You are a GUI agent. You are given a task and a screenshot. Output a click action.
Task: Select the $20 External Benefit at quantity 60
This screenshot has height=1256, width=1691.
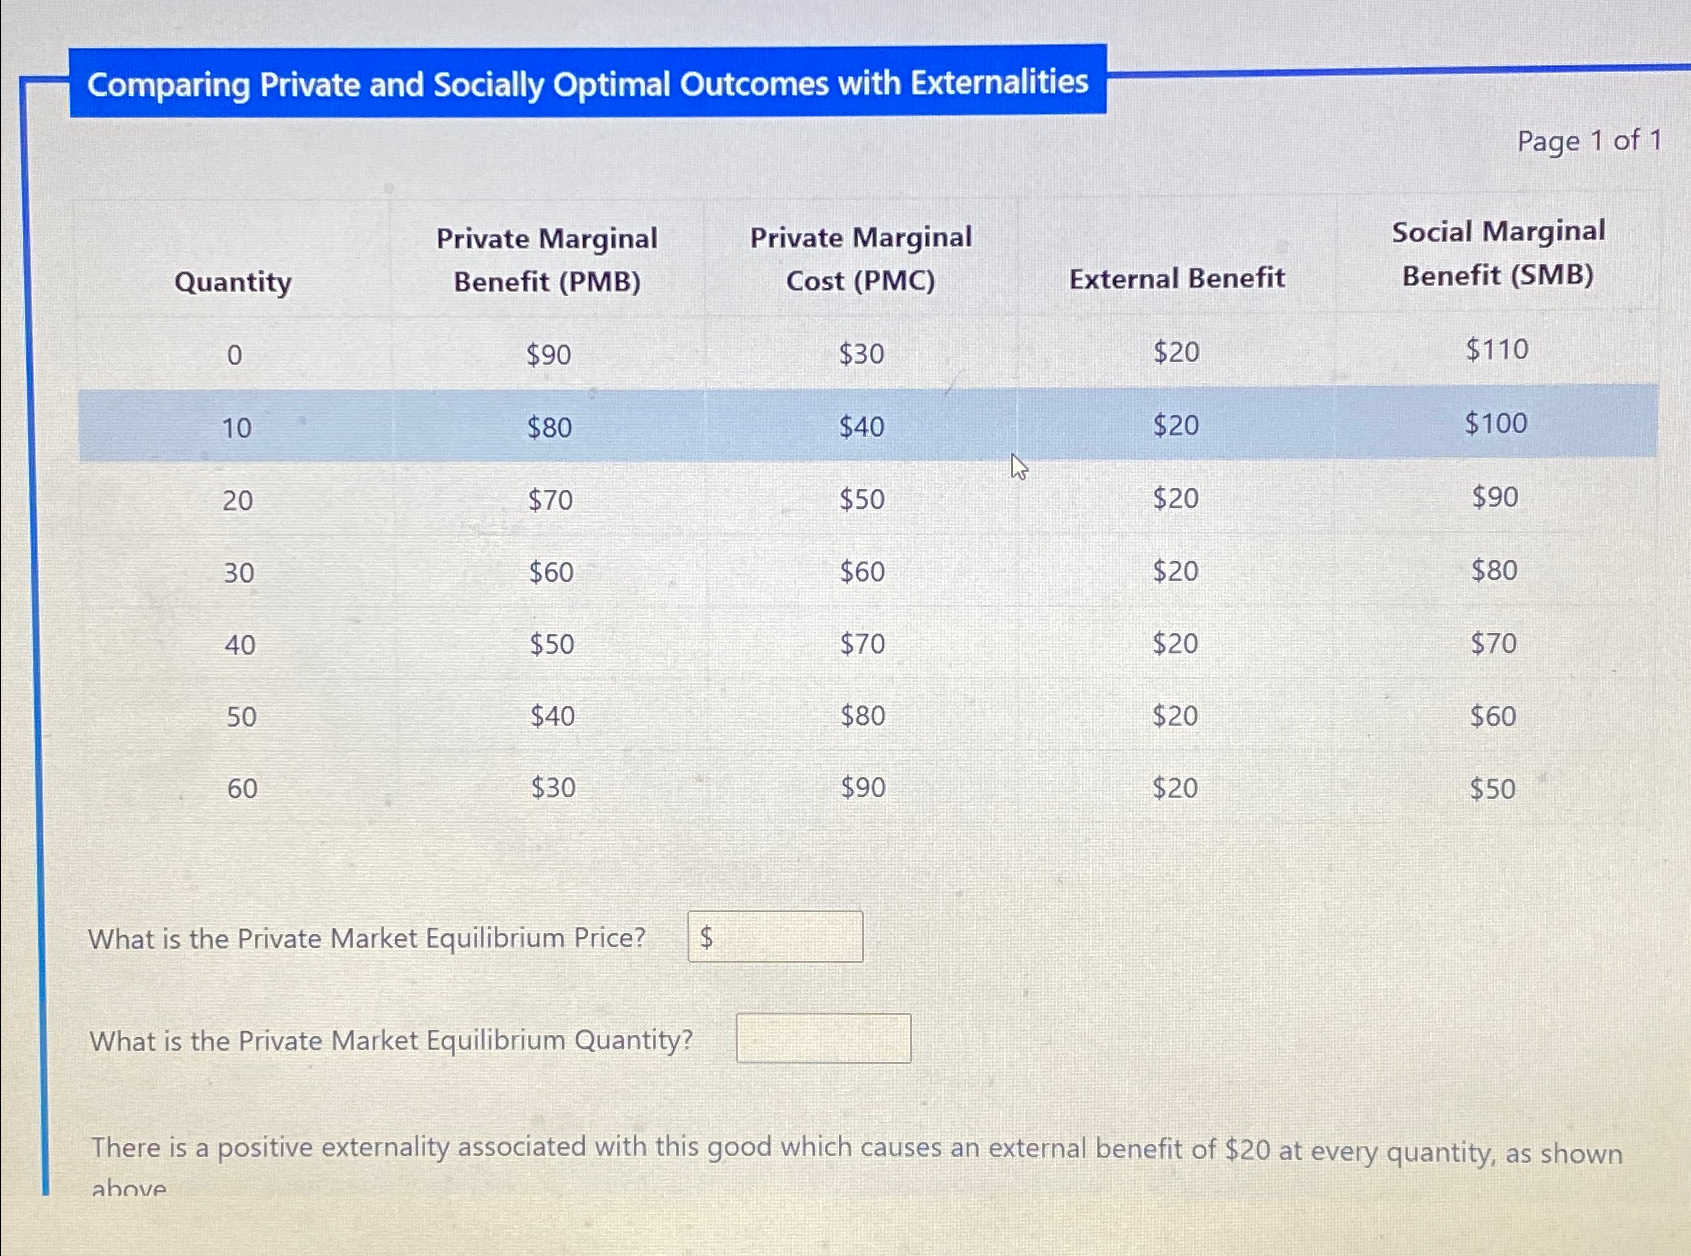[x=1174, y=788]
